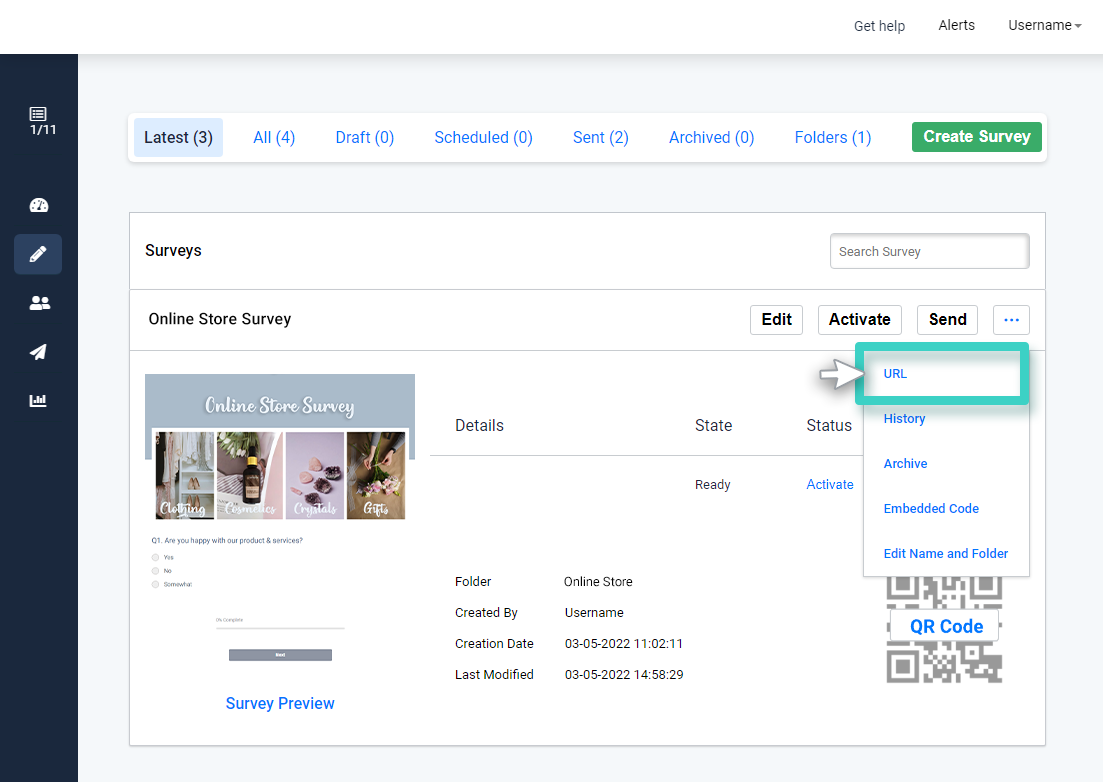This screenshot has height=782, width=1103.
Task: Click the Edit button for Online Store Survey
Action: pyautogui.click(x=777, y=320)
